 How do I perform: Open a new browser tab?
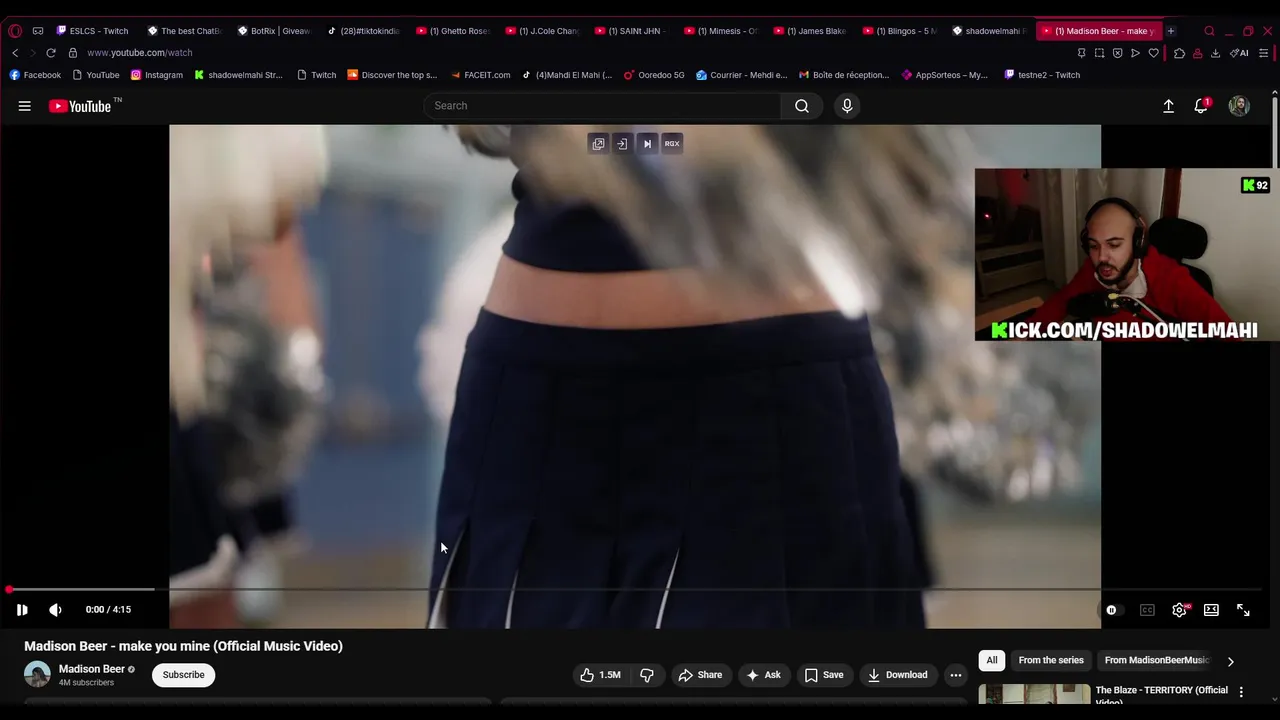(1171, 31)
